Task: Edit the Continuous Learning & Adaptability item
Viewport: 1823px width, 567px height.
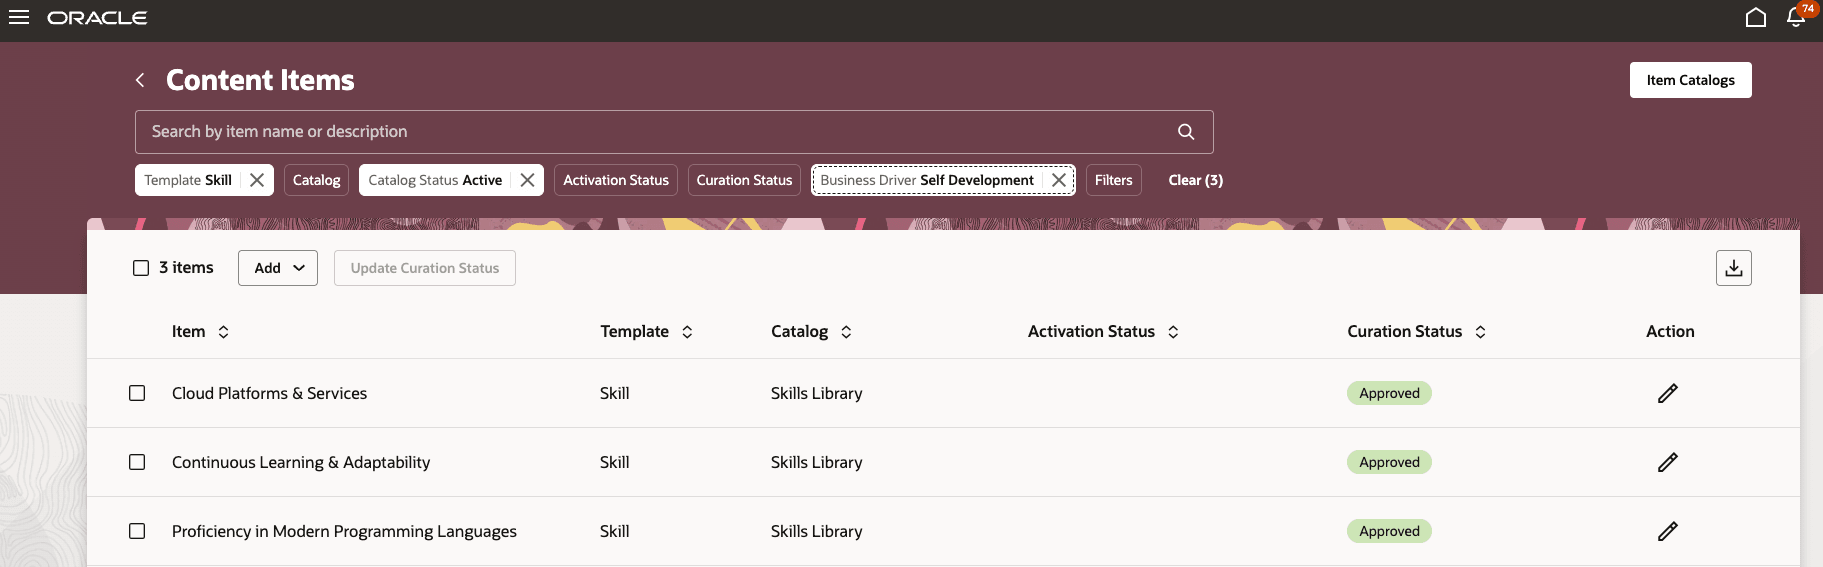Action: click(x=1667, y=462)
